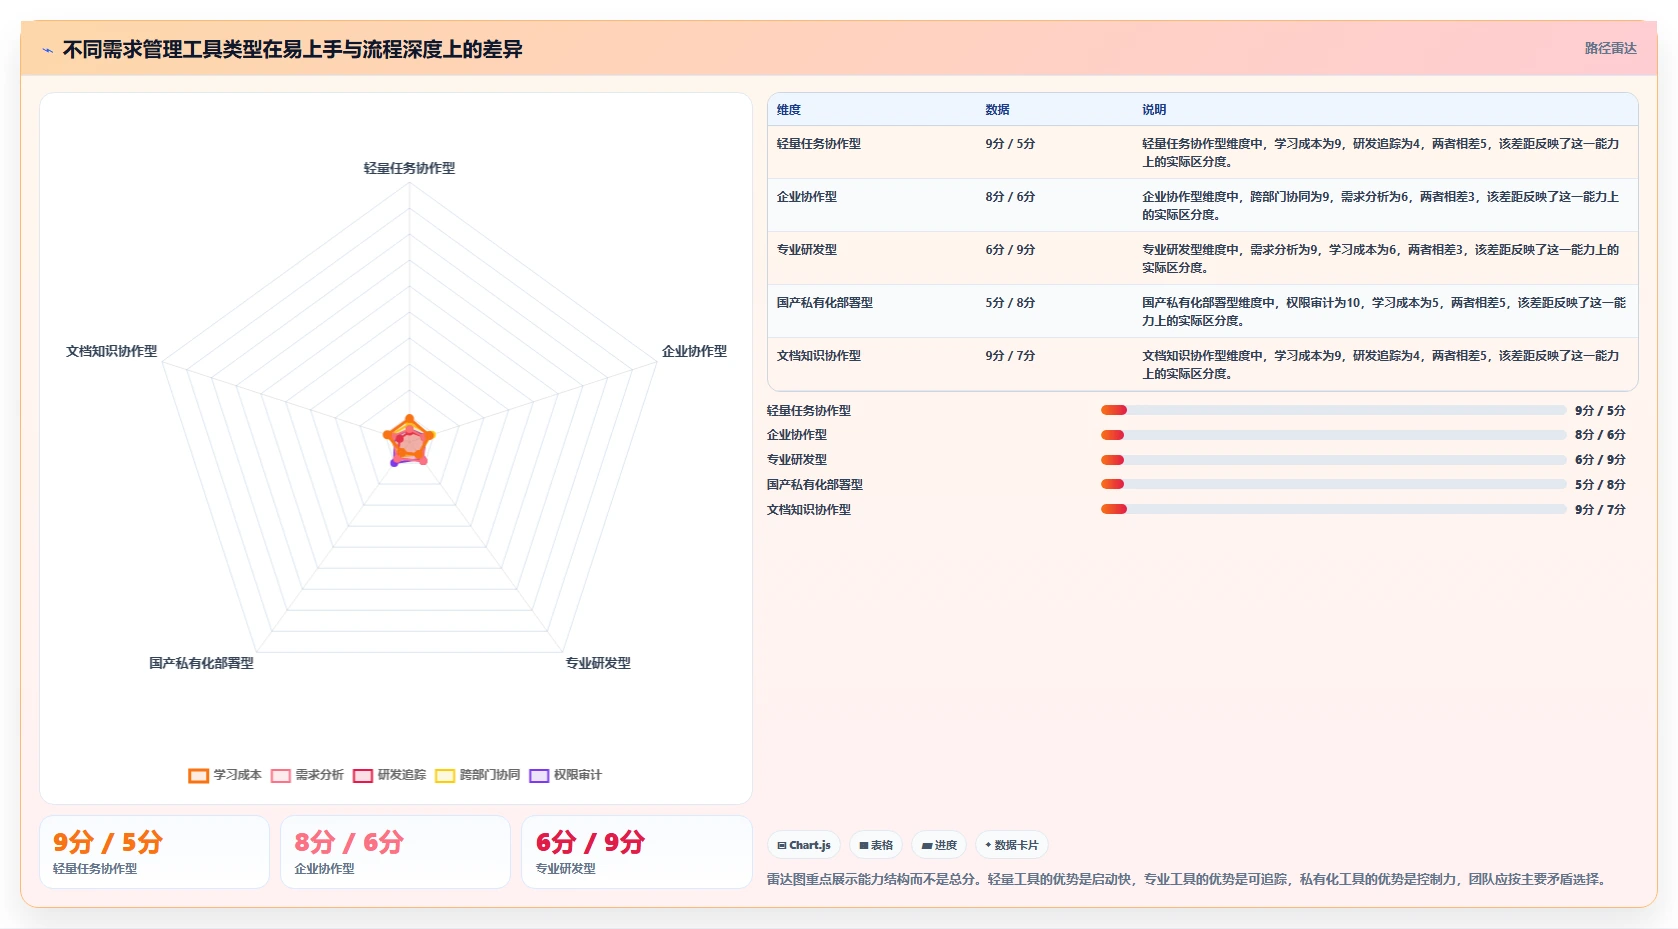Toggle the 学习成本 legend entry
Image resolution: width=1678 pixels, height=929 pixels.
(225, 775)
